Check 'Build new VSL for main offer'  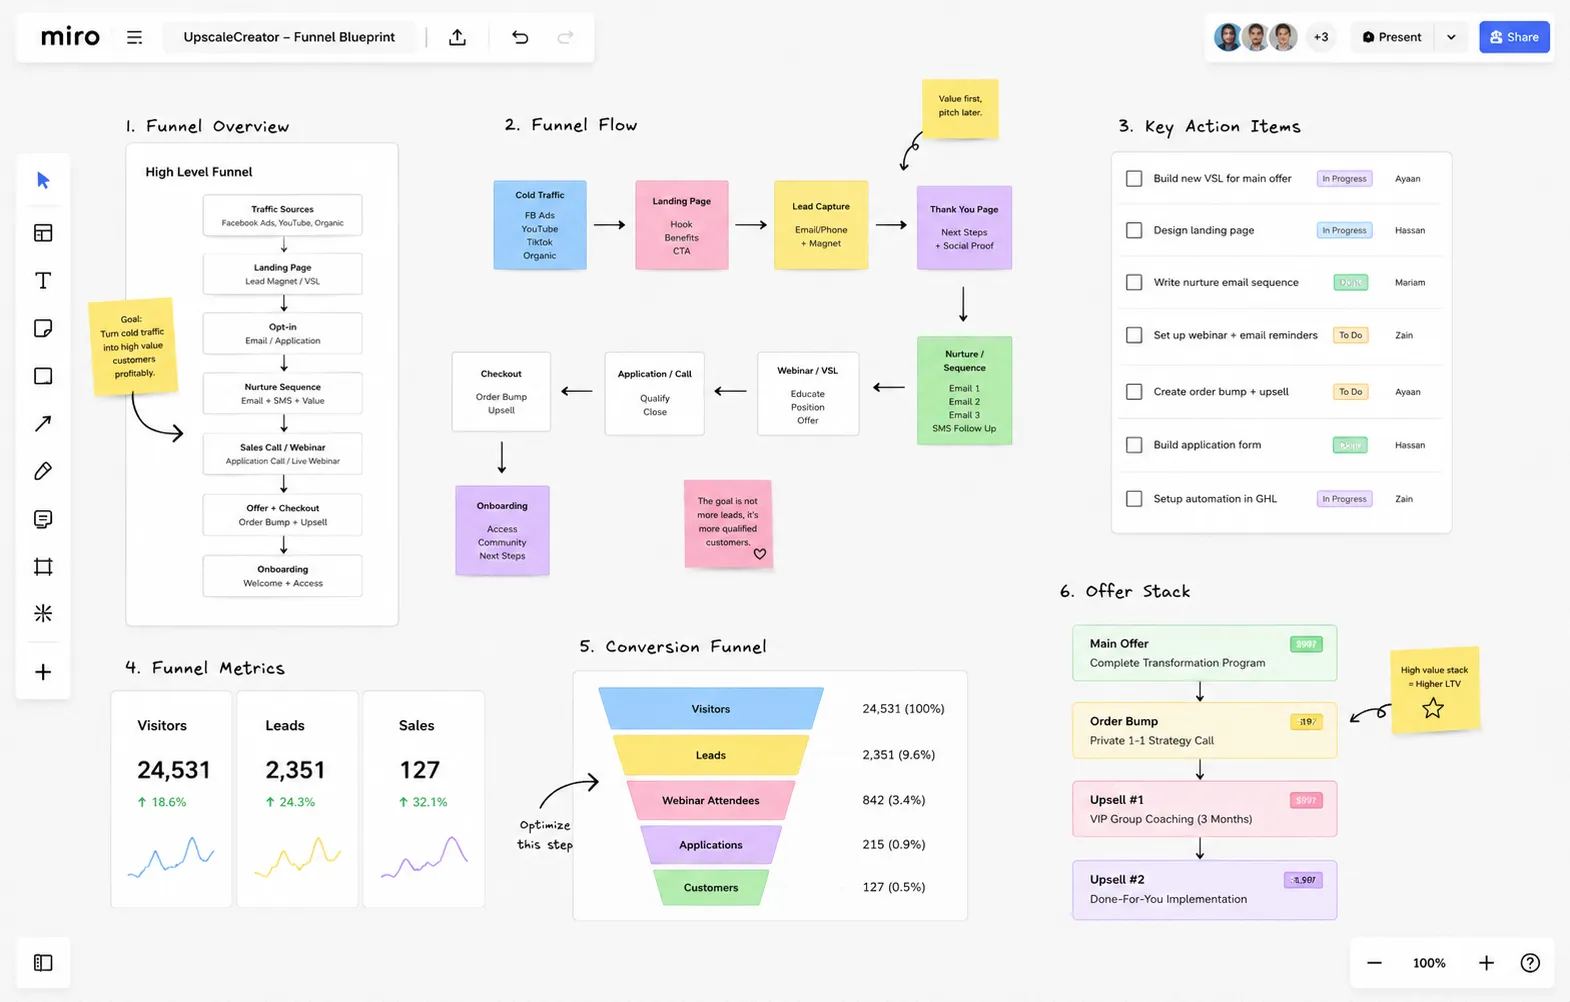click(x=1134, y=178)
